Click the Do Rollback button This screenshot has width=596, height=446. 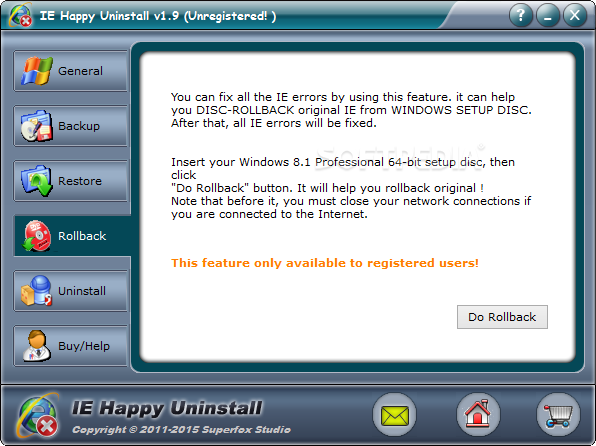502,317
